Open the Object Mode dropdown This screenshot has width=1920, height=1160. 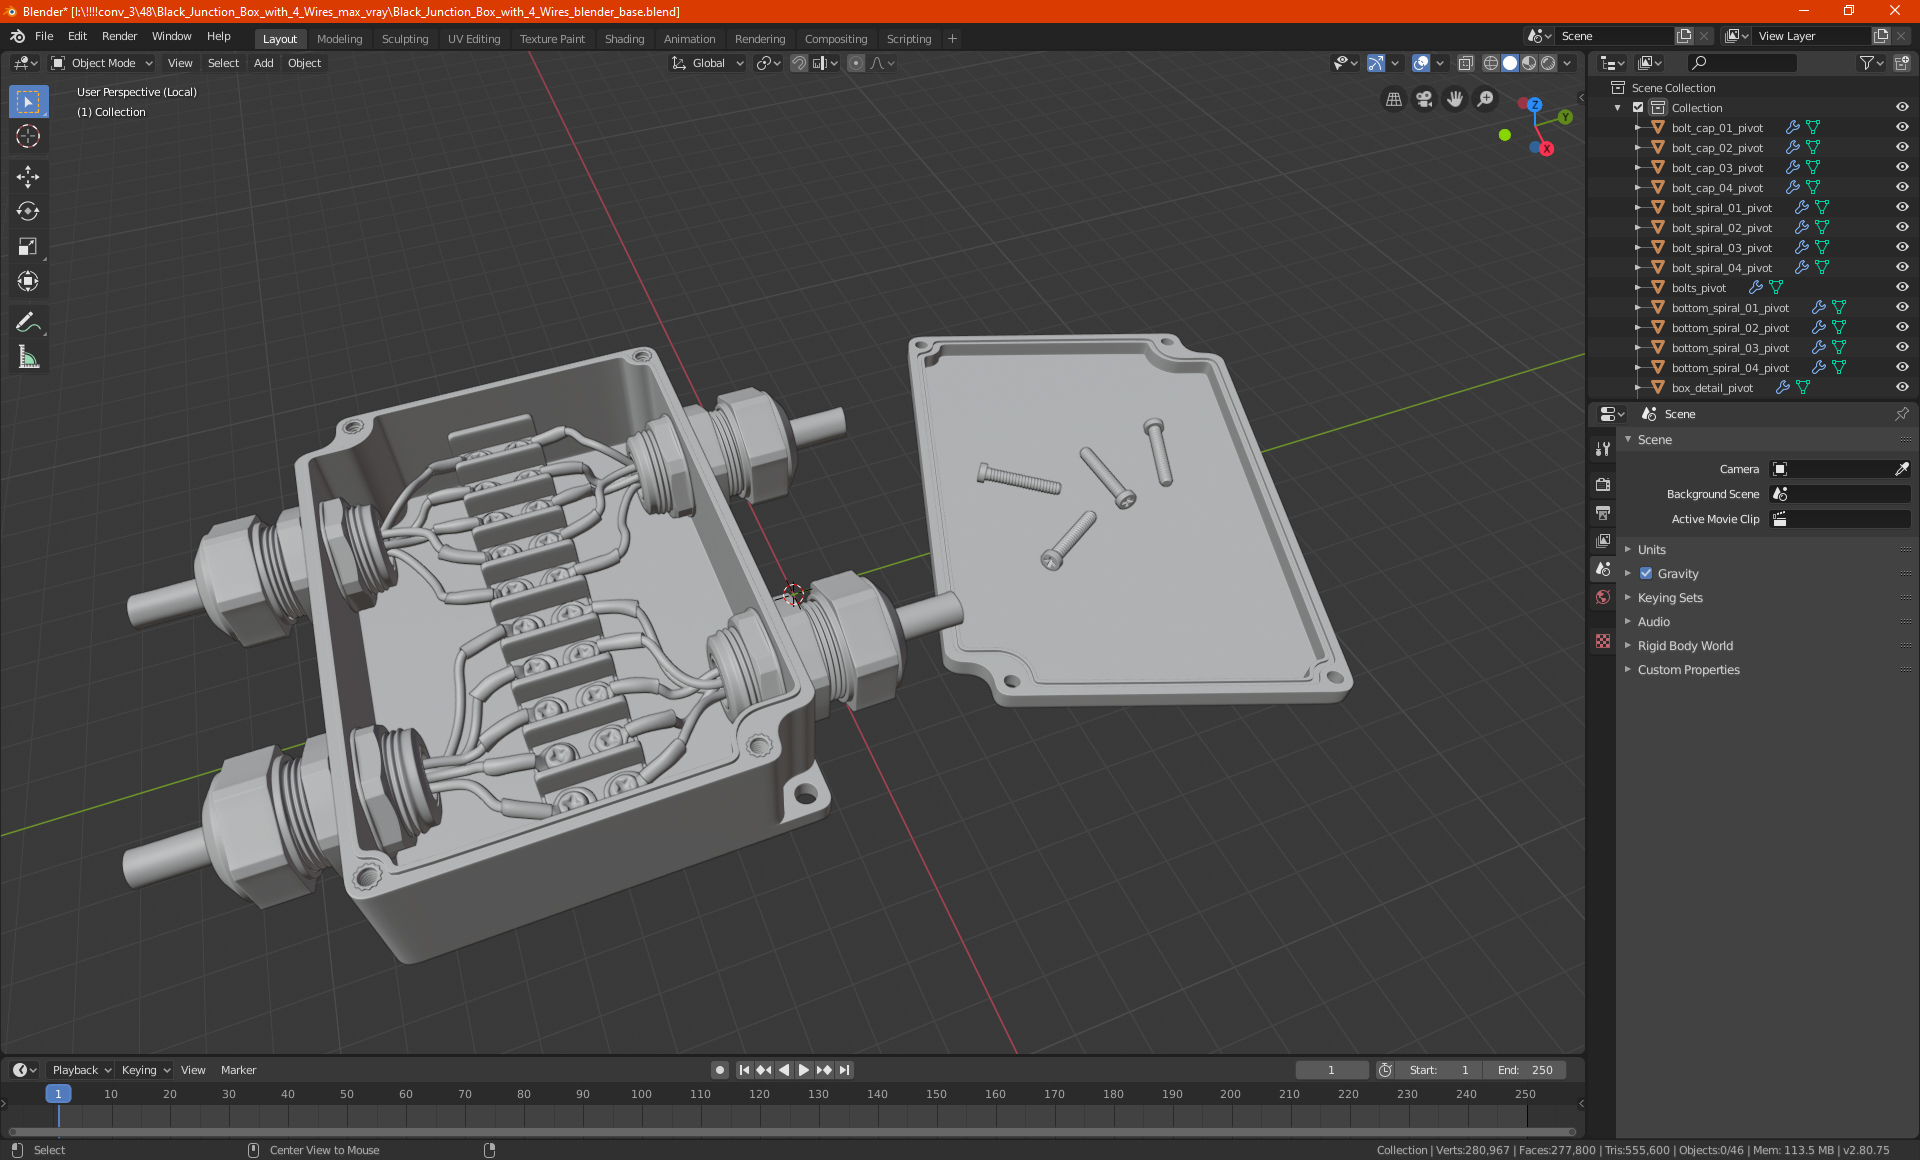point(102,63)
